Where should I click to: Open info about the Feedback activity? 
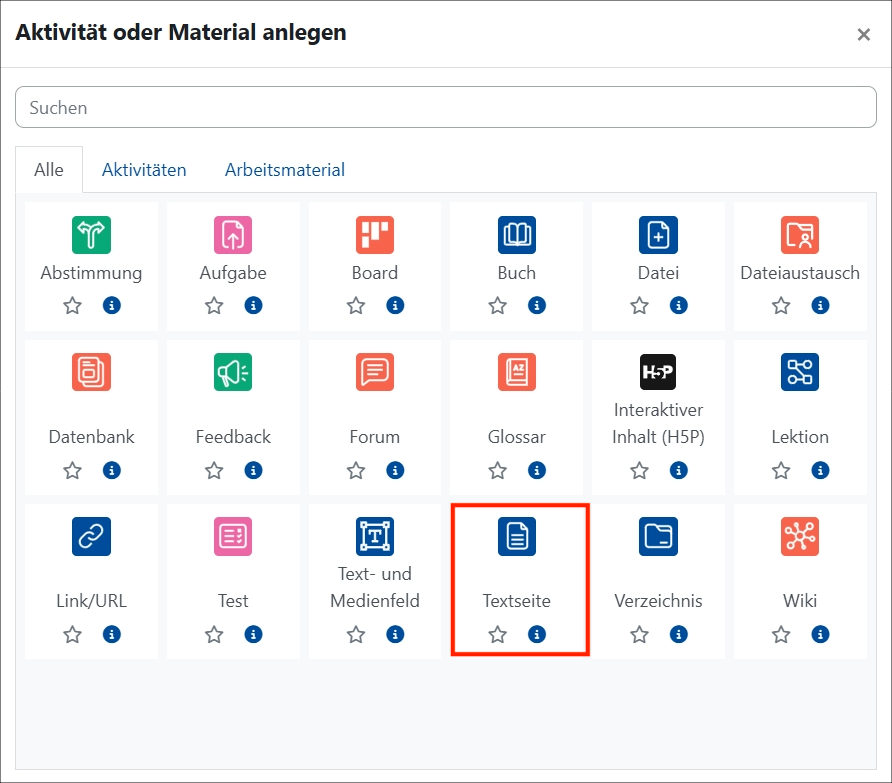click(253, 470)
